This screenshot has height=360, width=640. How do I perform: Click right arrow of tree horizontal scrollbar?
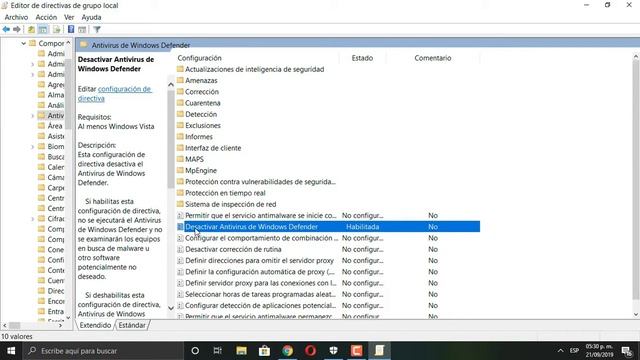pos(60,325)
